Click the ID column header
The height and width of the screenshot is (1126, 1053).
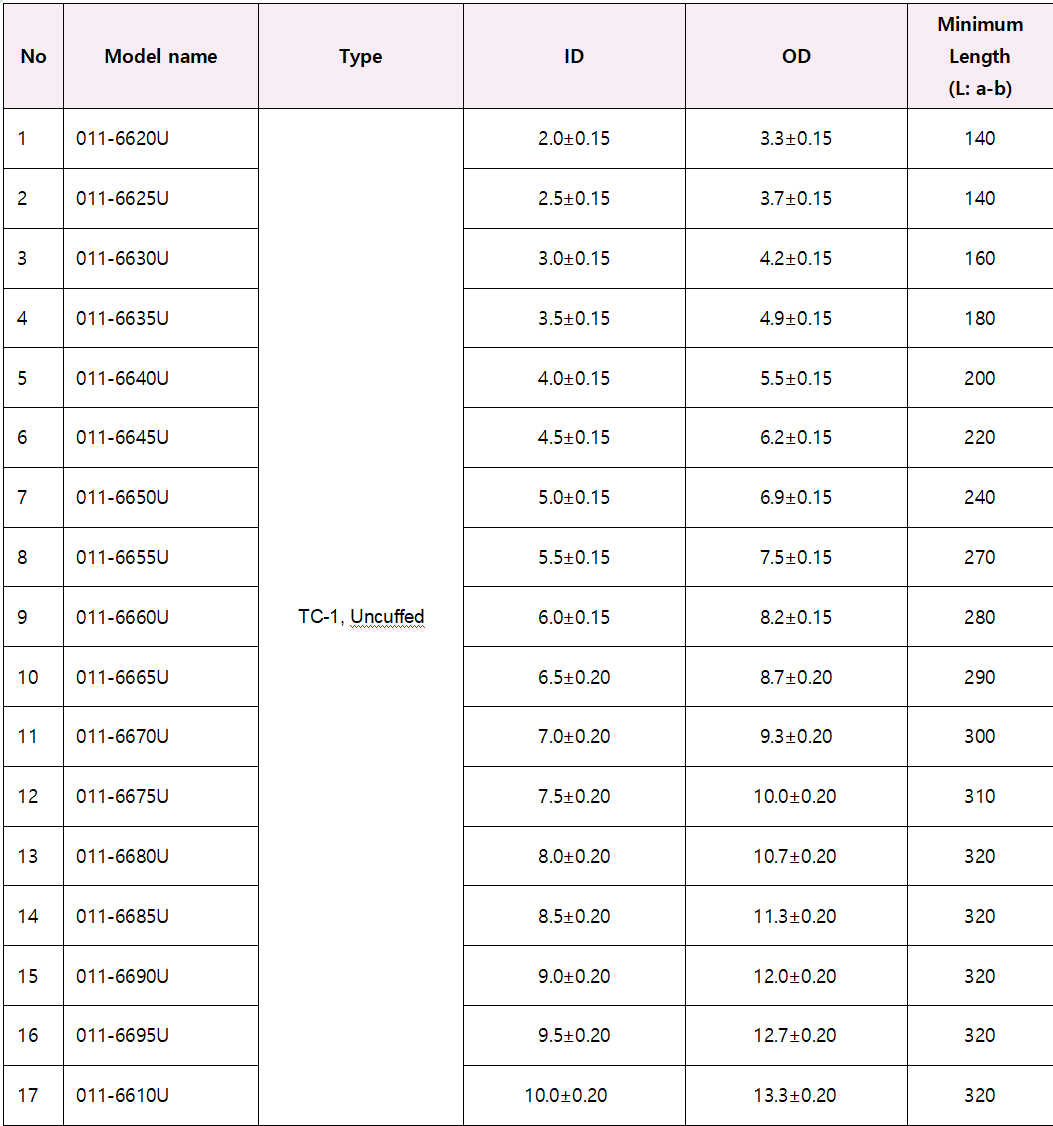coord(574,57)
